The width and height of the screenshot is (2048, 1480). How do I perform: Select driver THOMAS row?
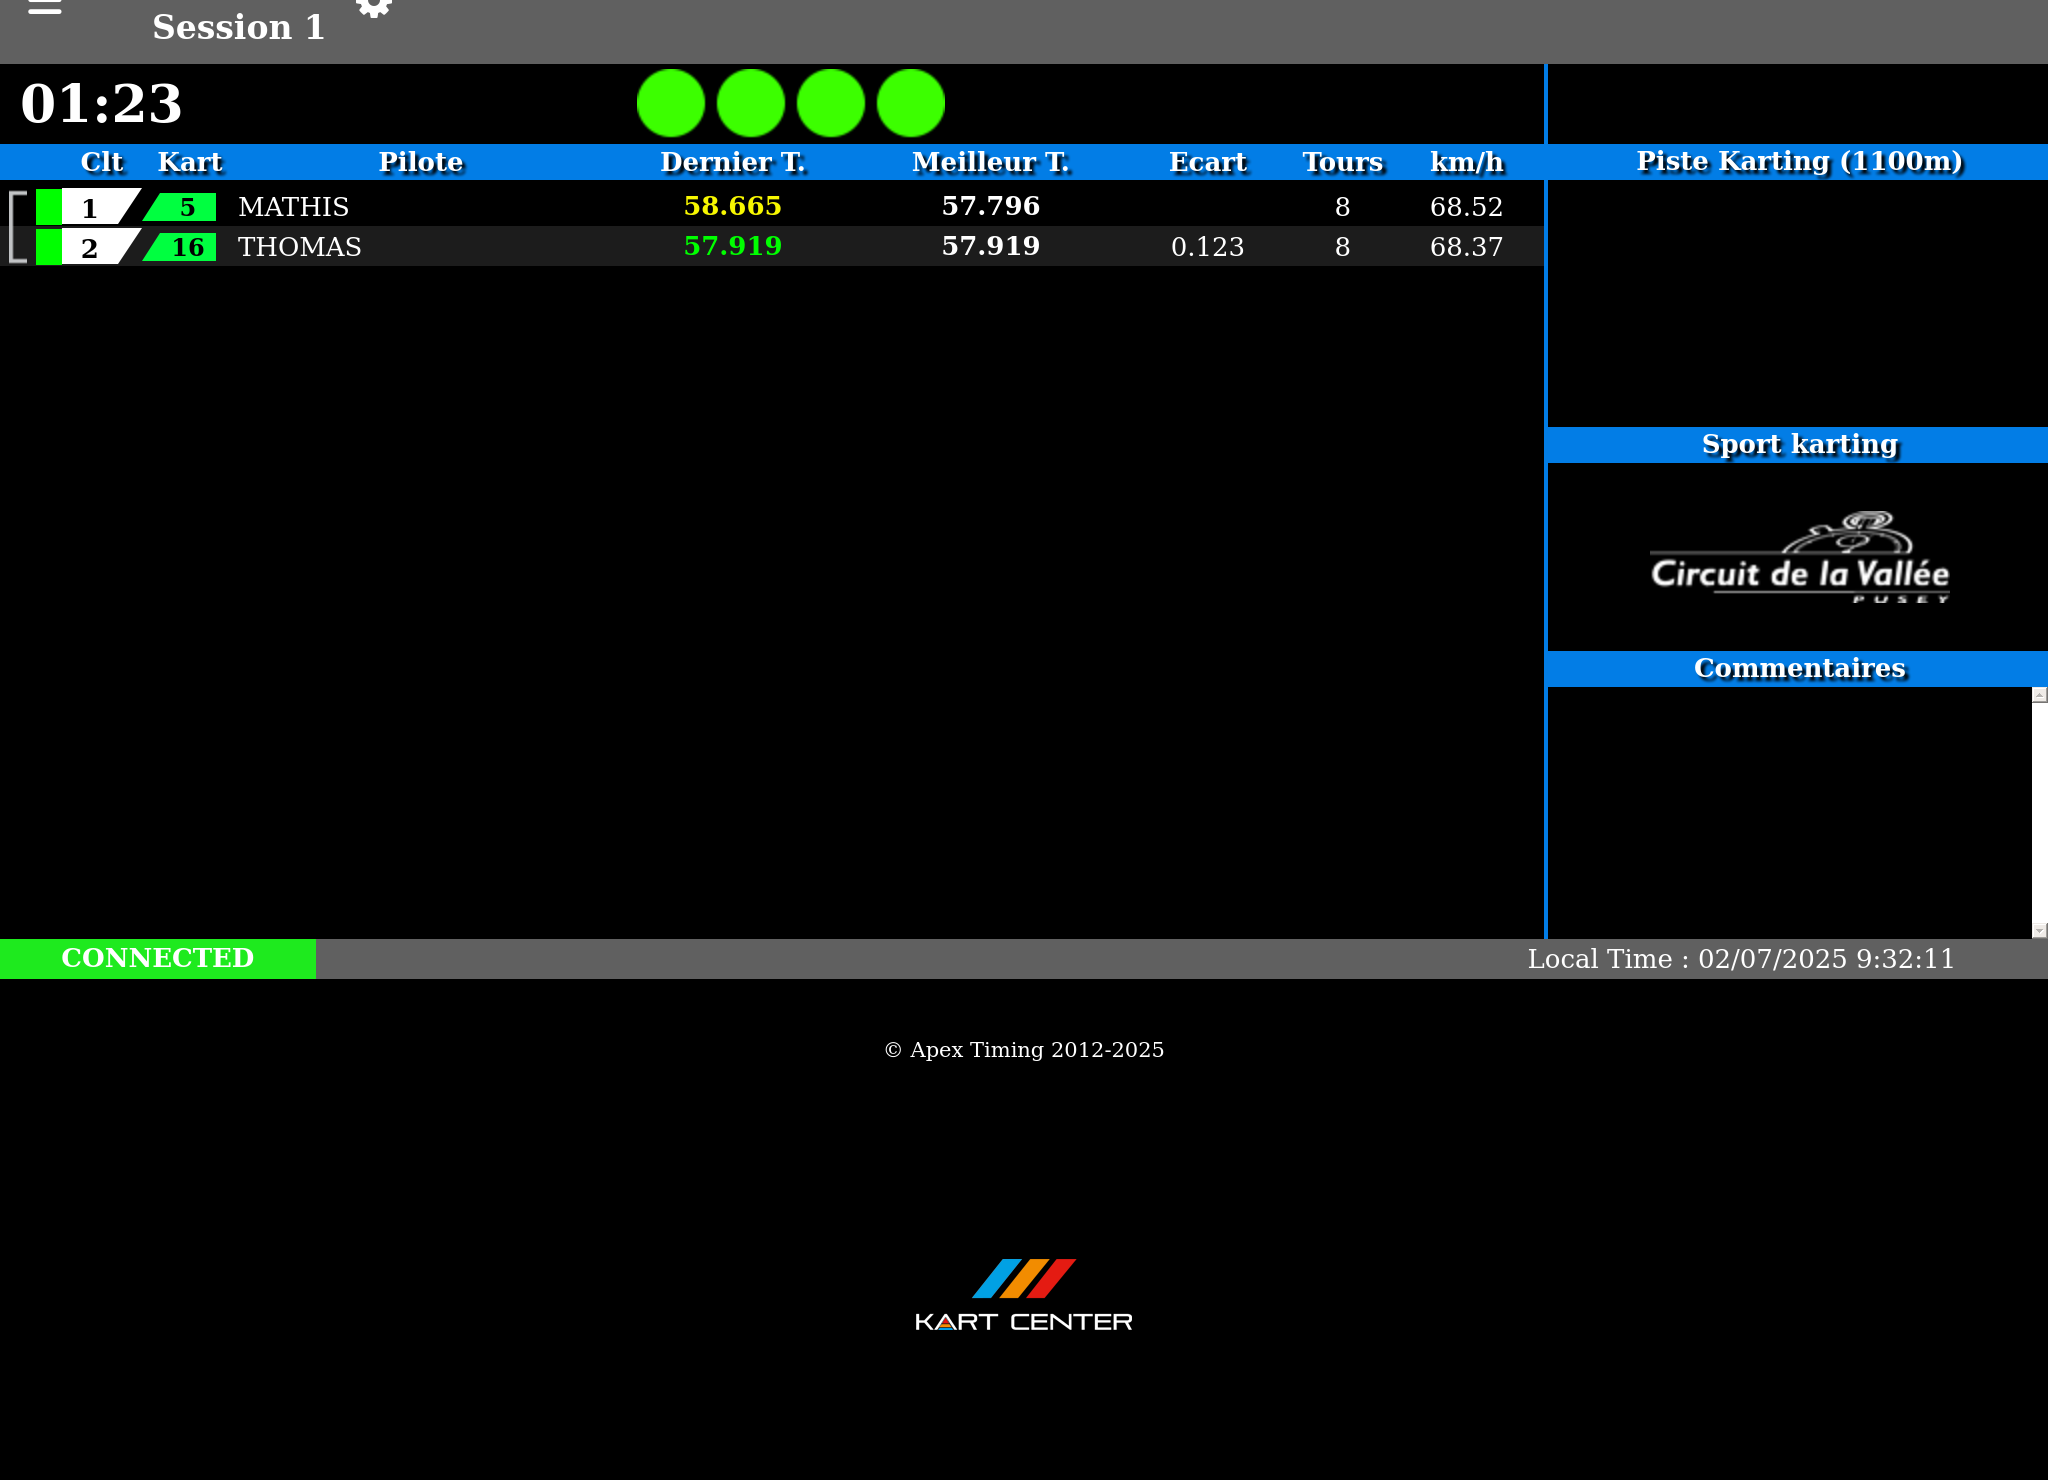[300, 247]
